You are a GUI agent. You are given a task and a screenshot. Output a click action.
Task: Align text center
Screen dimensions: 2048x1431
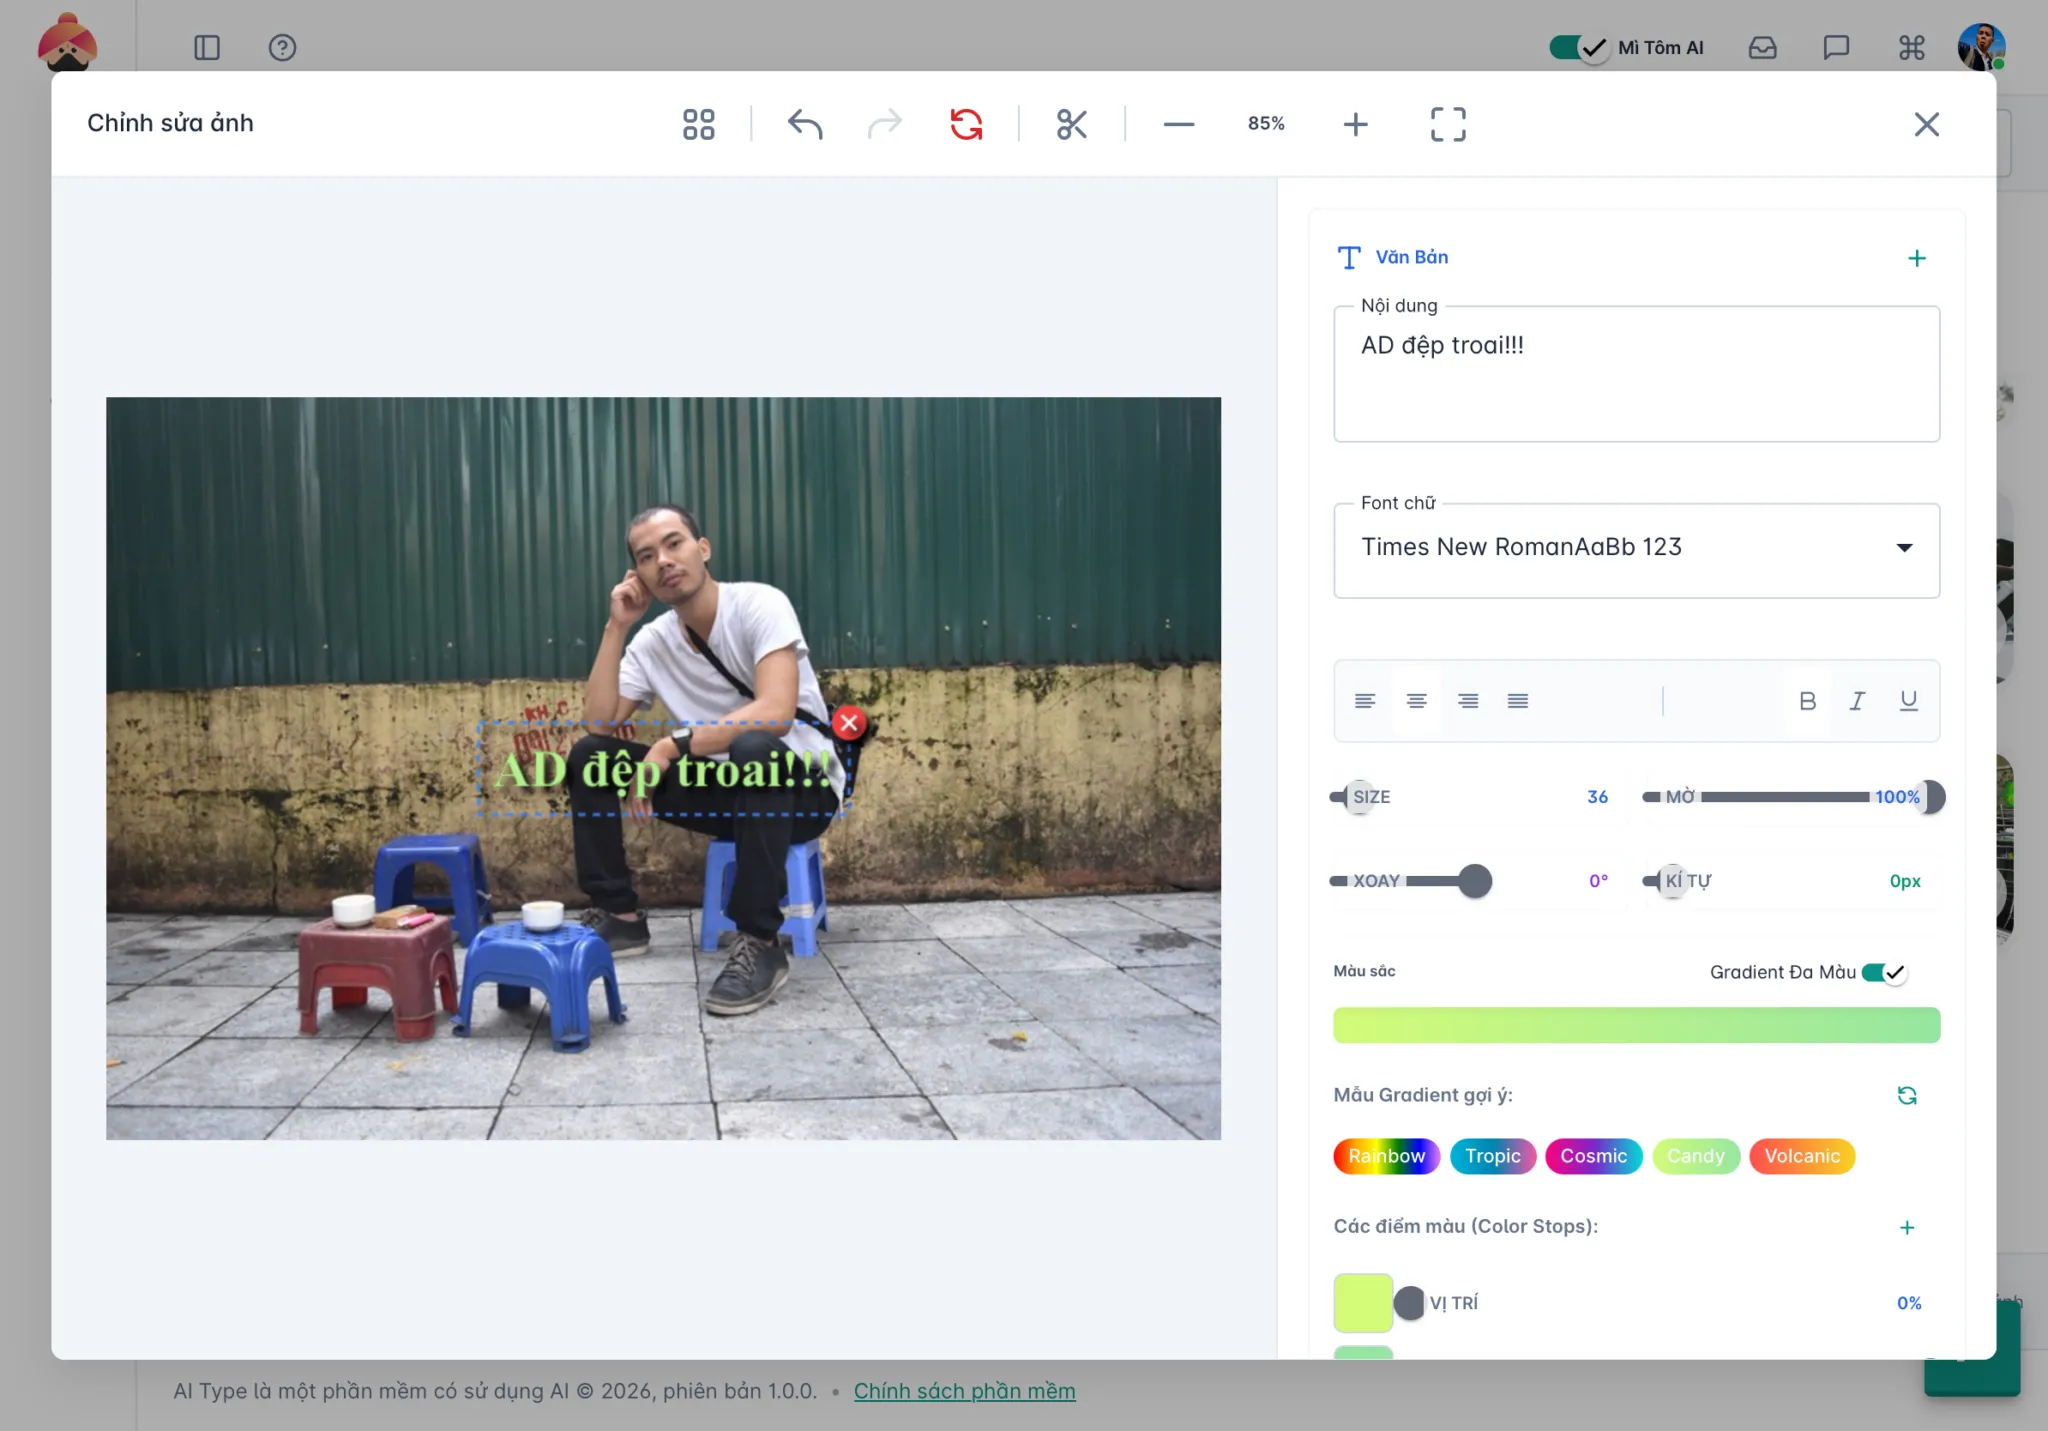click(x=1416, y=701)
